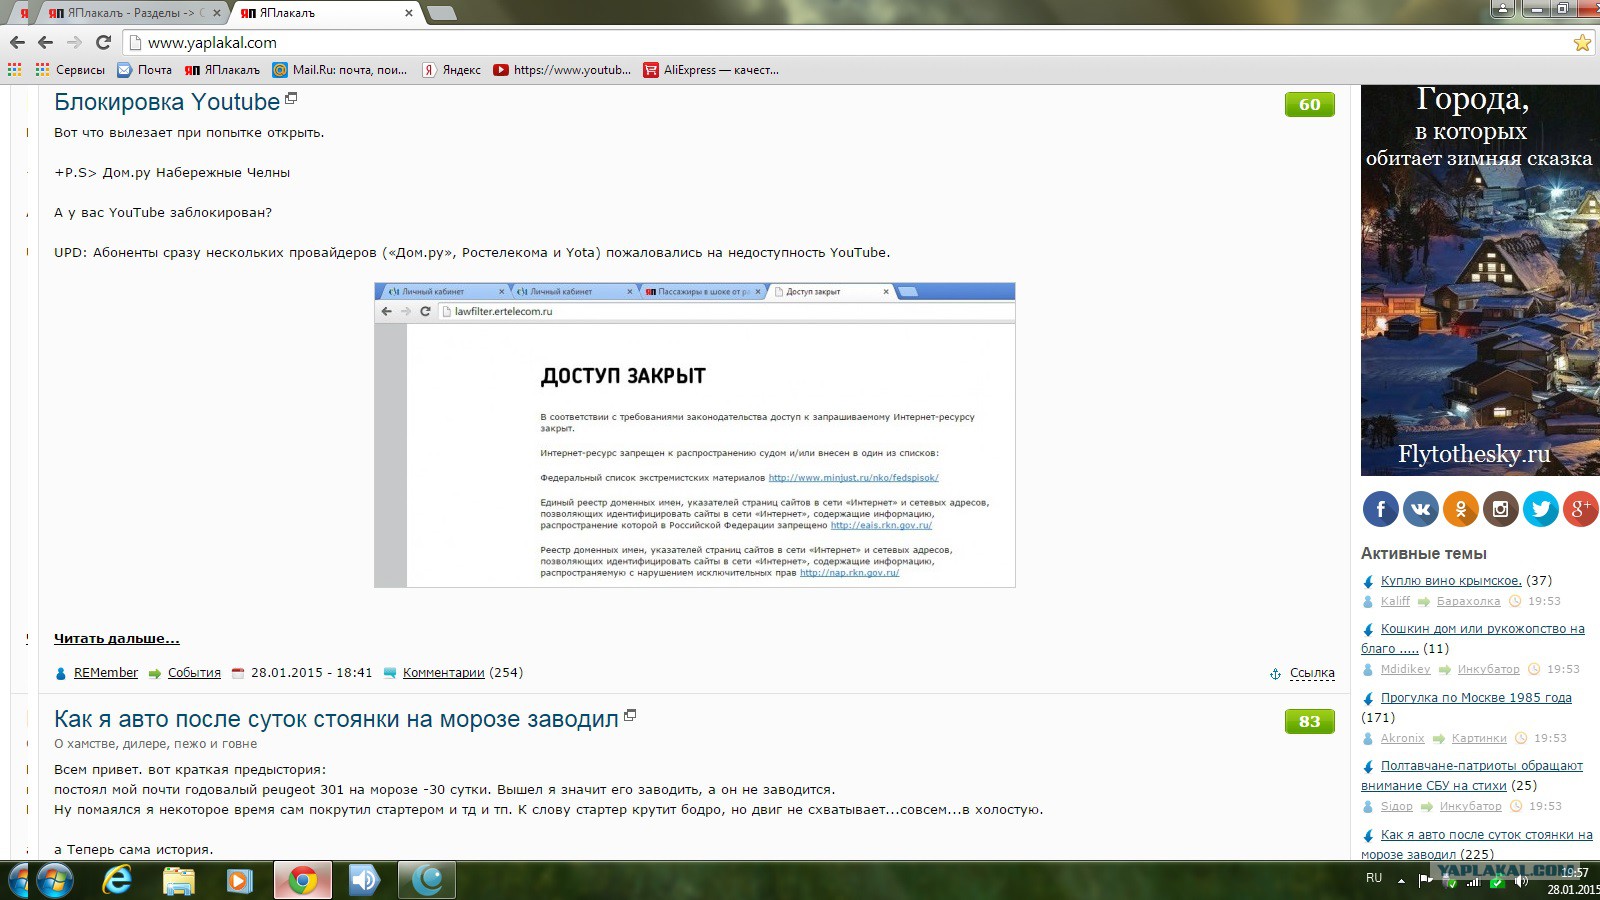
Task: Open the Facebook social icon
Action: tap(1381, 510)
